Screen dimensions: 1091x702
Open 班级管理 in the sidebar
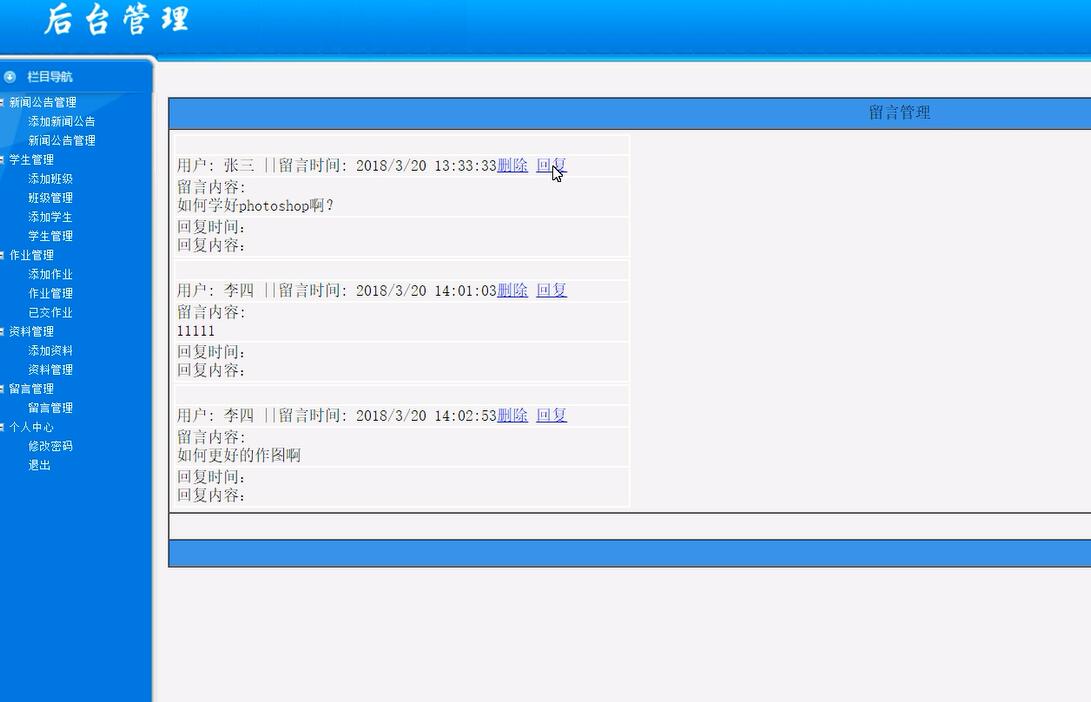[x=50, y=198]
